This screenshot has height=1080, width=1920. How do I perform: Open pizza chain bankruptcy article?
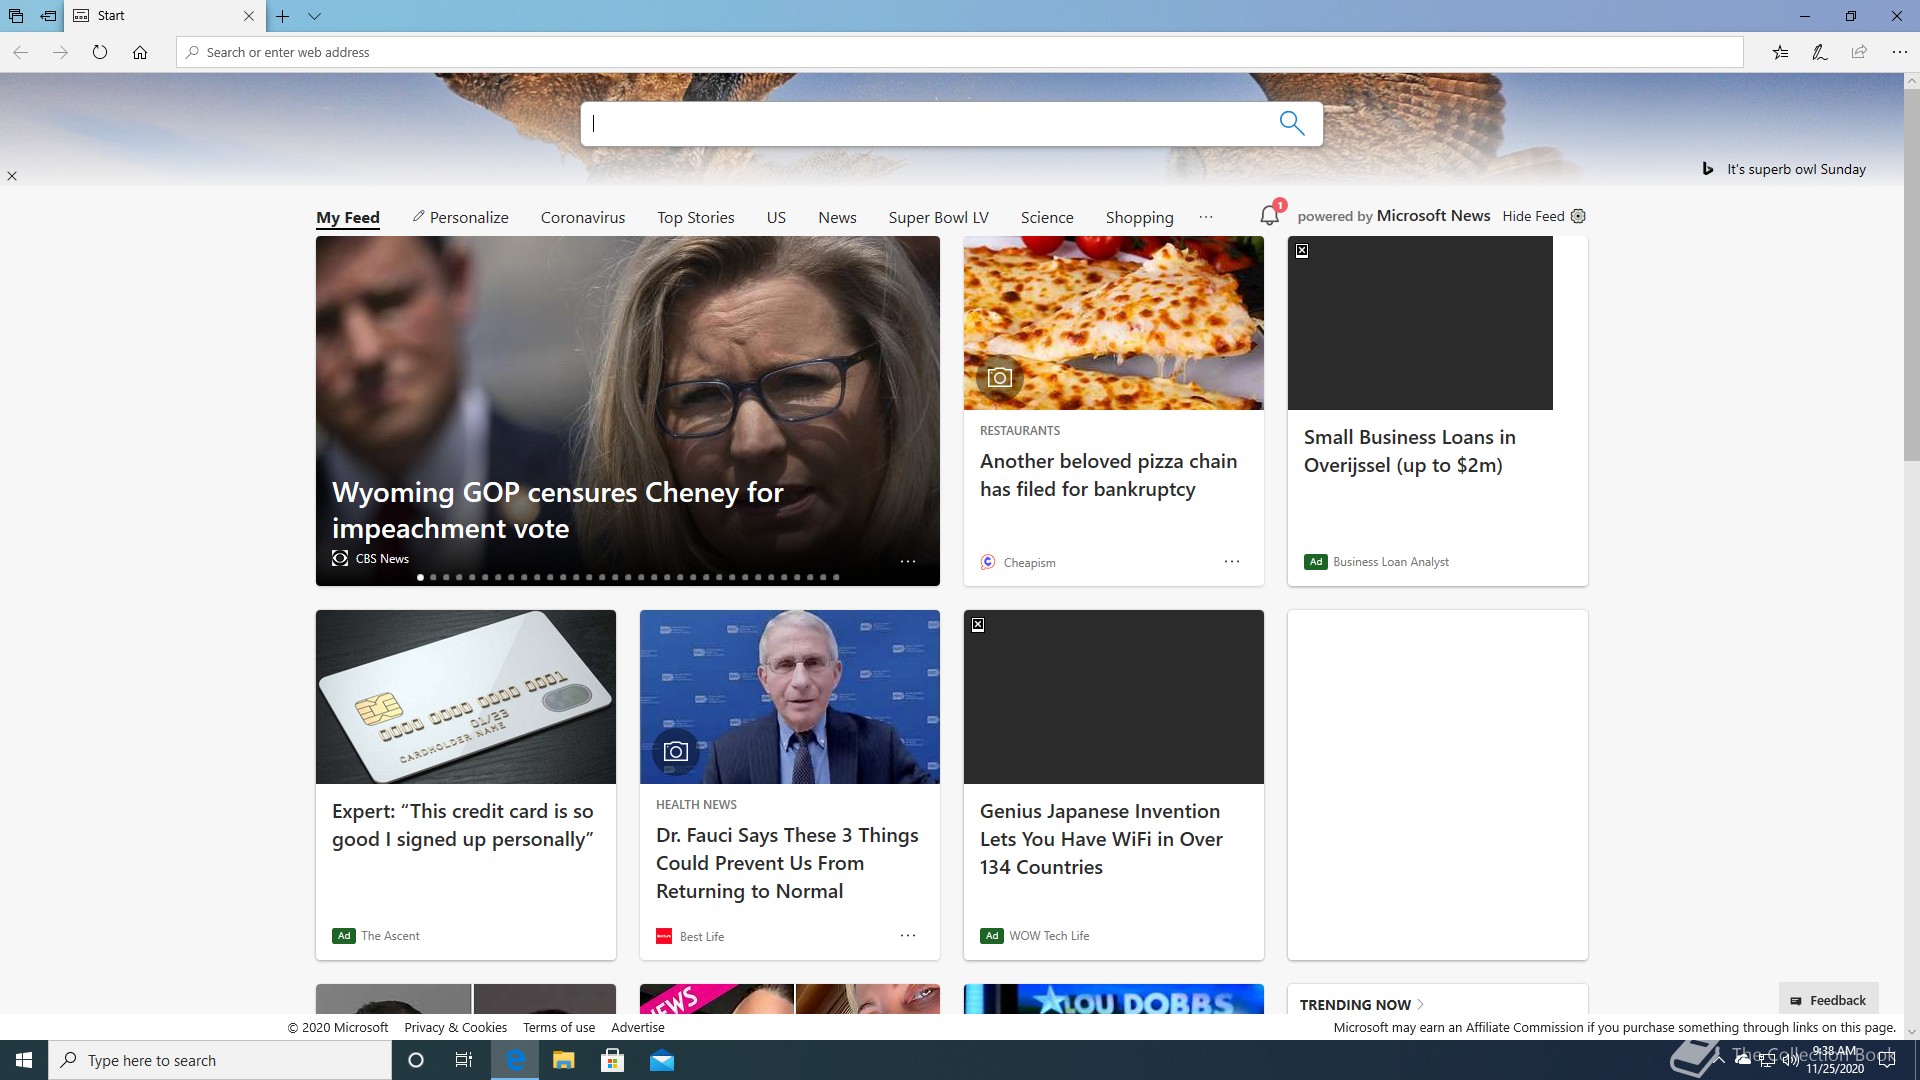pyautogui.click(x=1108, y=475)
